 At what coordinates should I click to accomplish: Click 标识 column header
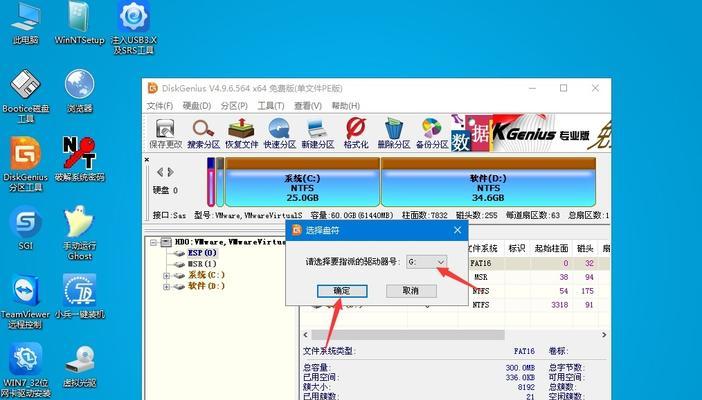517,248
